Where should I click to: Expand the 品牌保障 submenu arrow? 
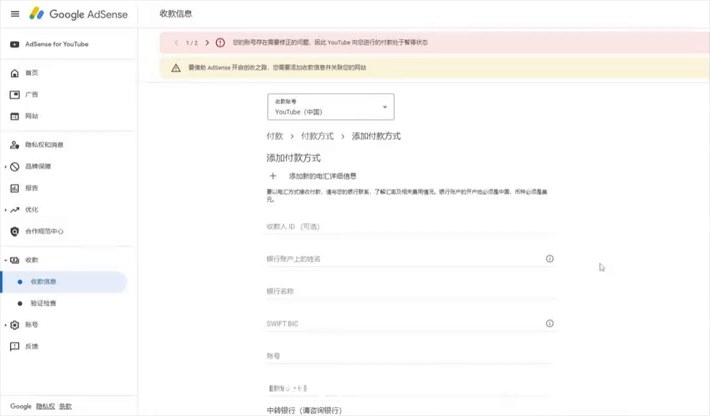pyautogui.click(x=5, y=167)
